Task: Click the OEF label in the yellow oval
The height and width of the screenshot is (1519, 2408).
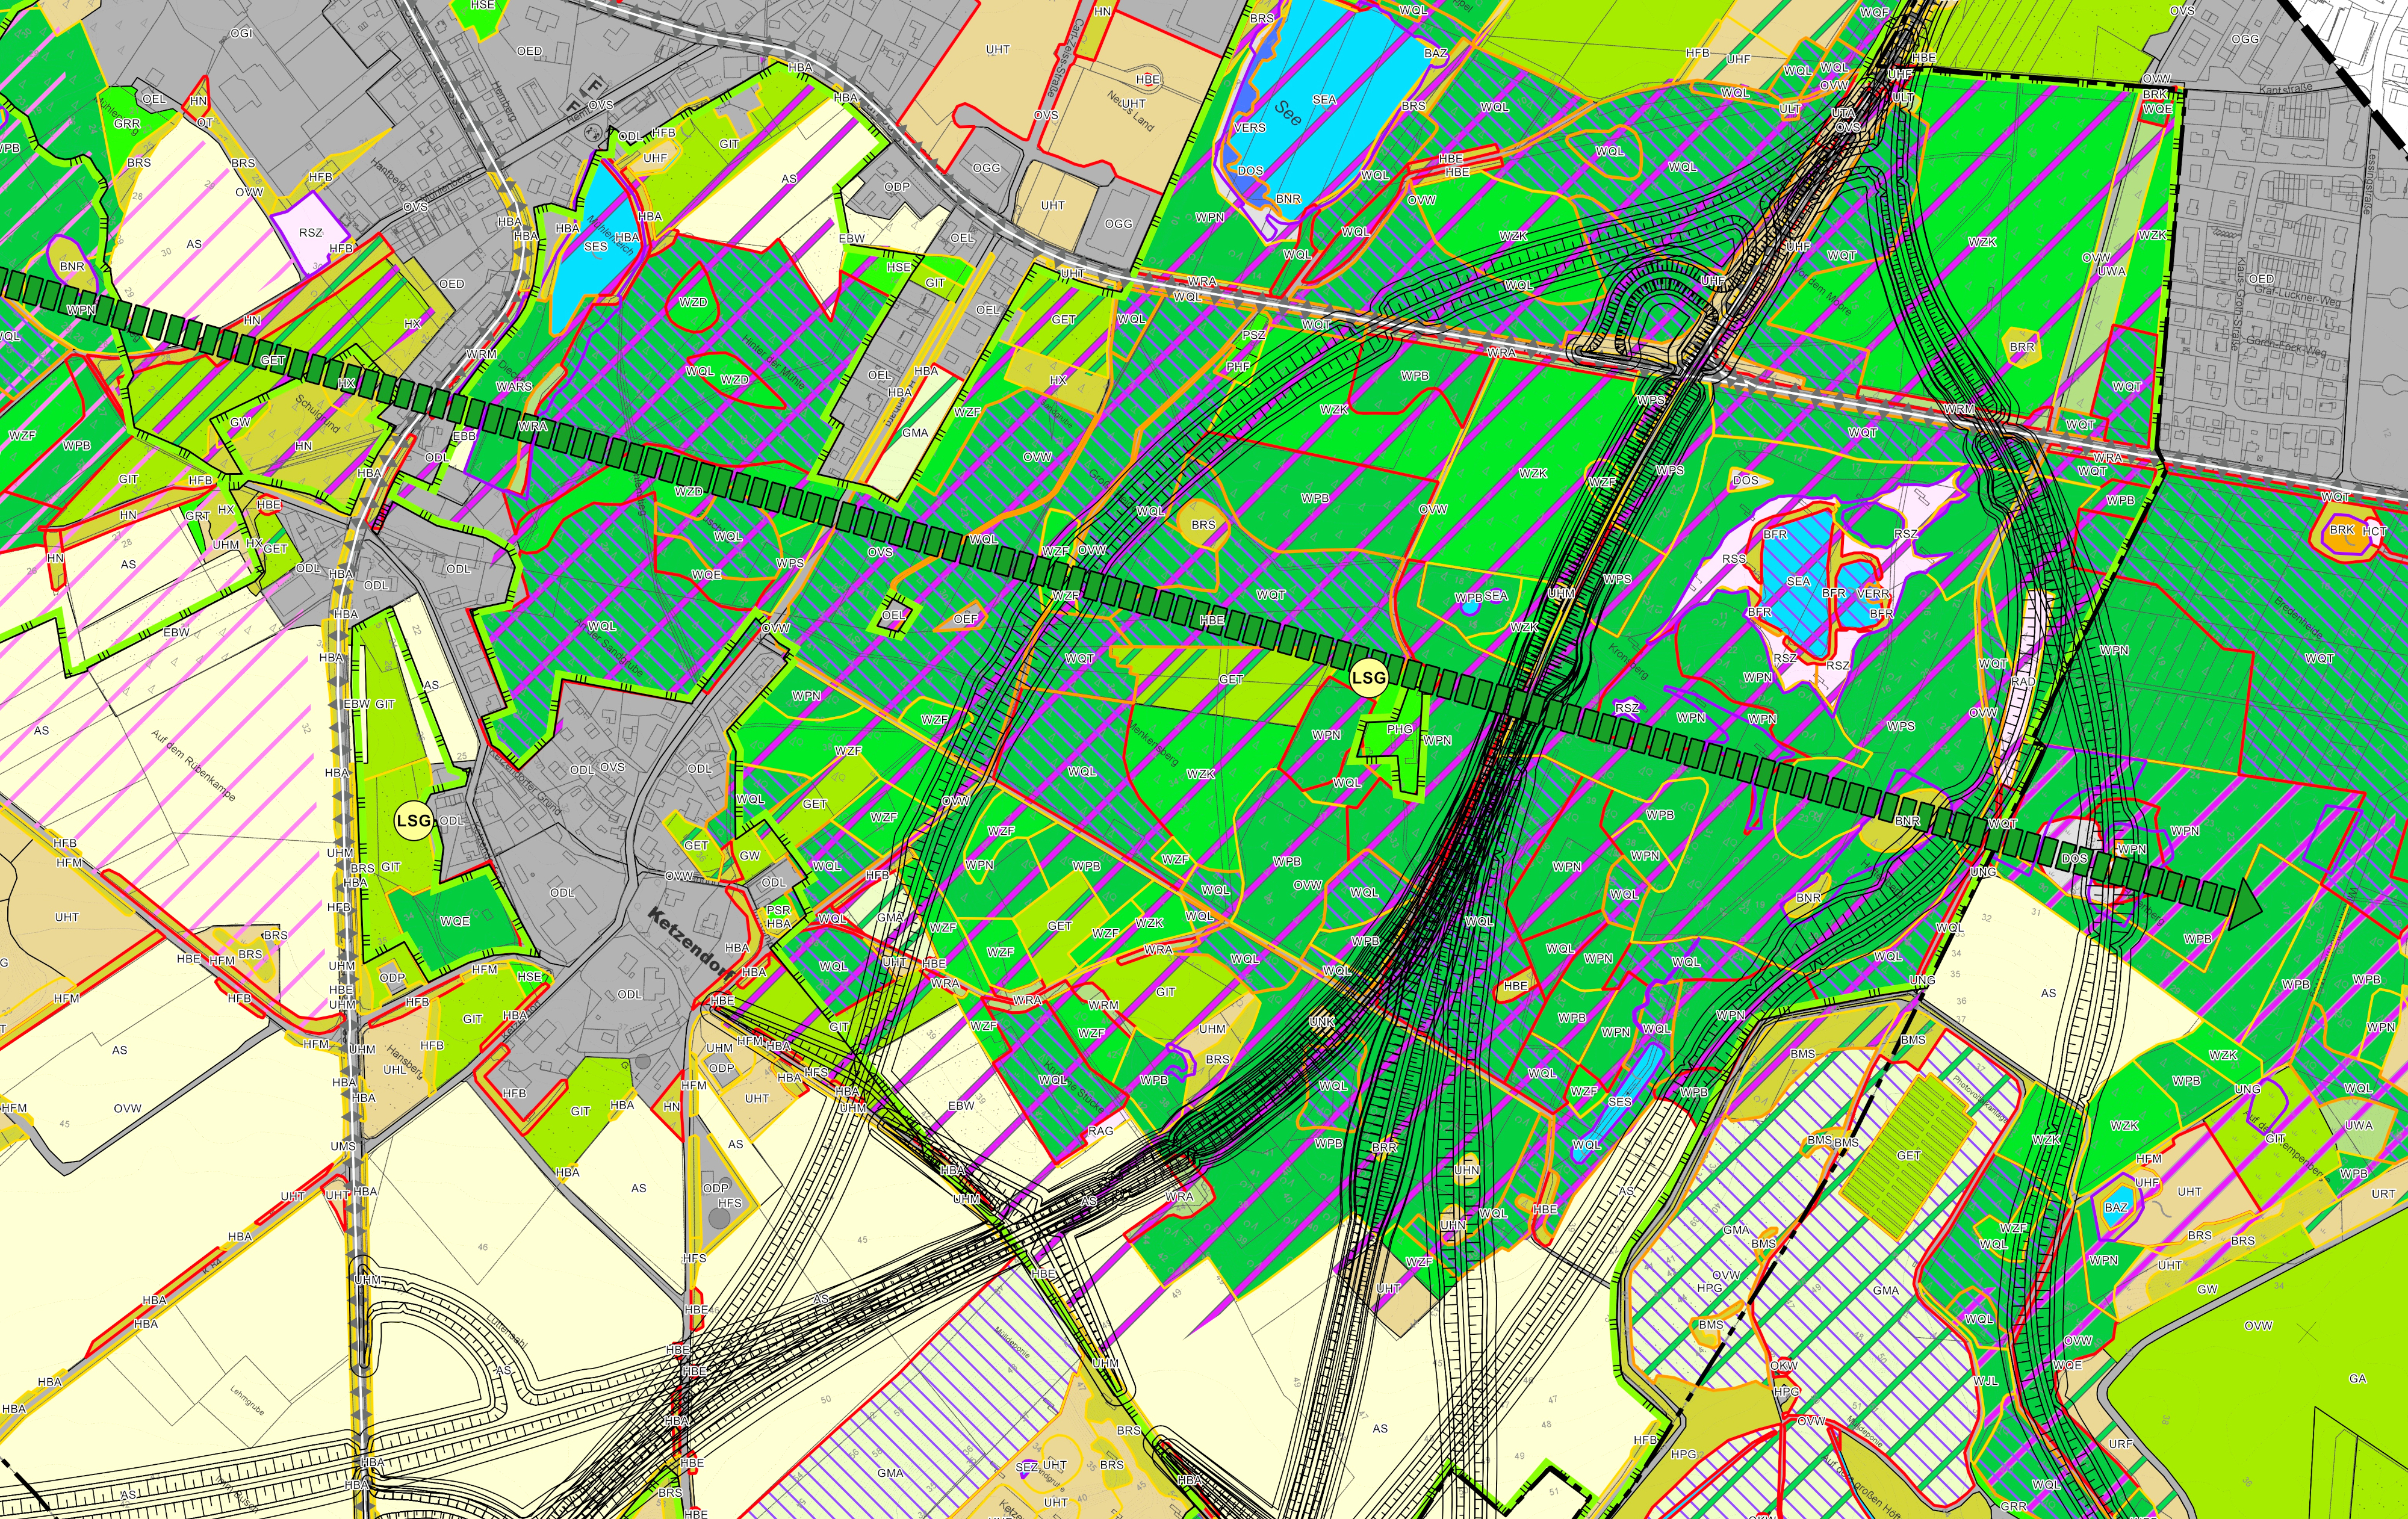Action: point(965,619)
